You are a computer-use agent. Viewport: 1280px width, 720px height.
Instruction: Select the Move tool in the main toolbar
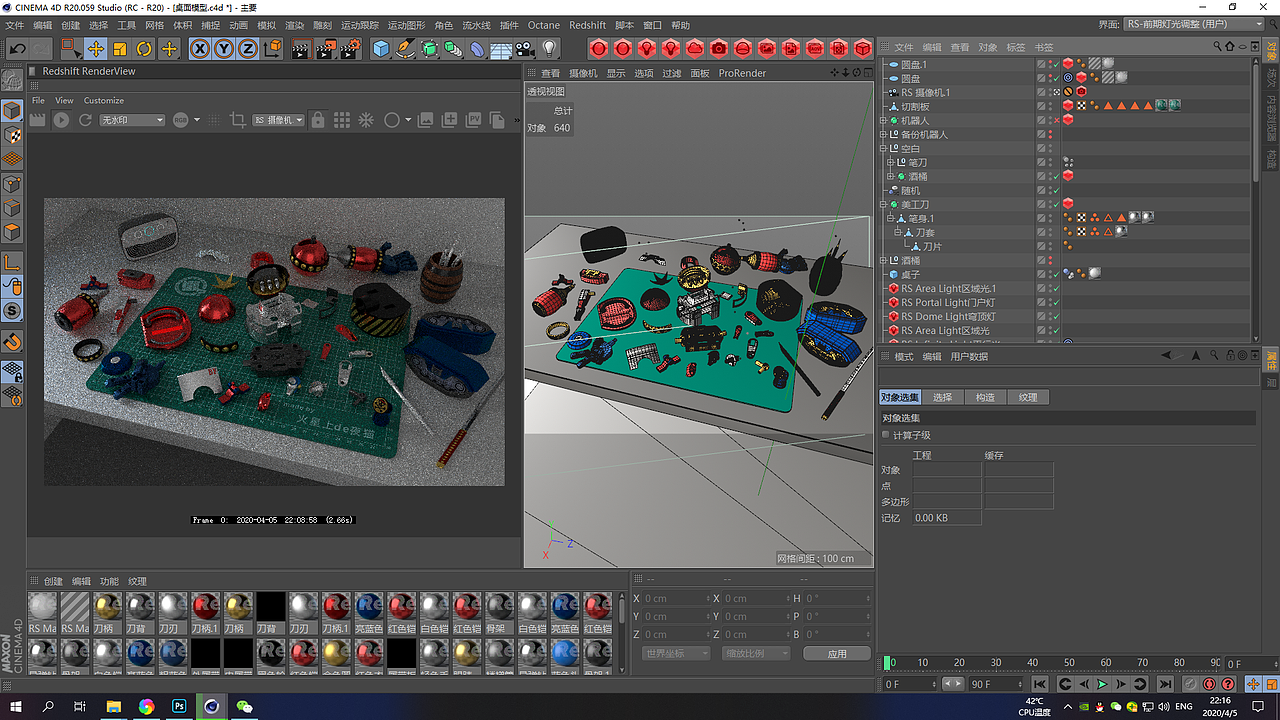click(x=93, y=46)
